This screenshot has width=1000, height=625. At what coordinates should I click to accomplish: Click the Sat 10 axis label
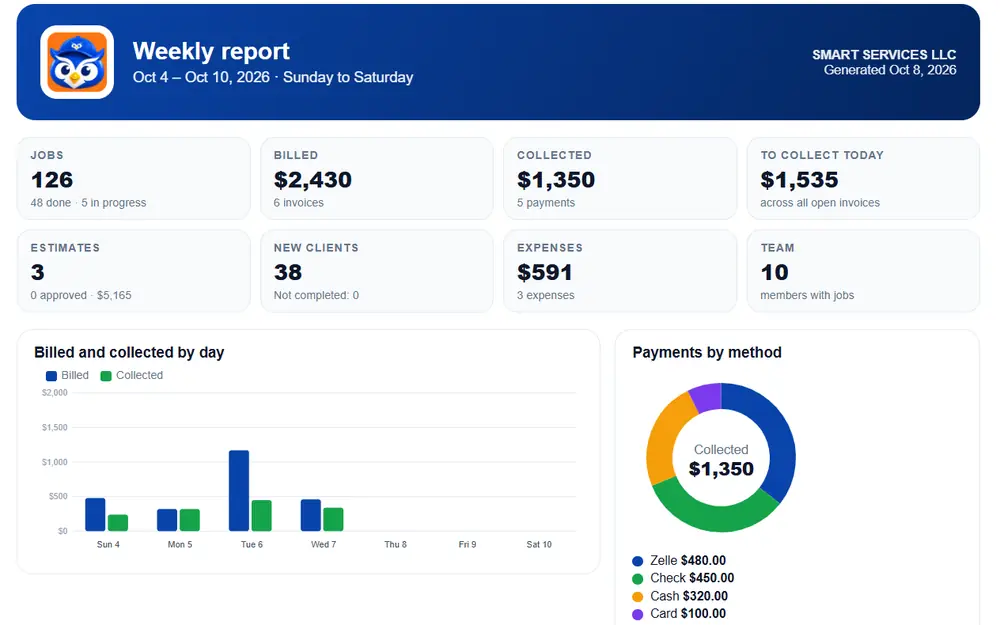pyautogui.click(x=539, y=545)
